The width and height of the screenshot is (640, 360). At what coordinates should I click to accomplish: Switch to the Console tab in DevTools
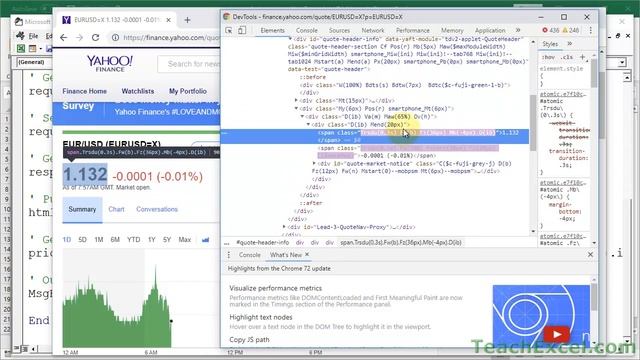coord(307,31)
